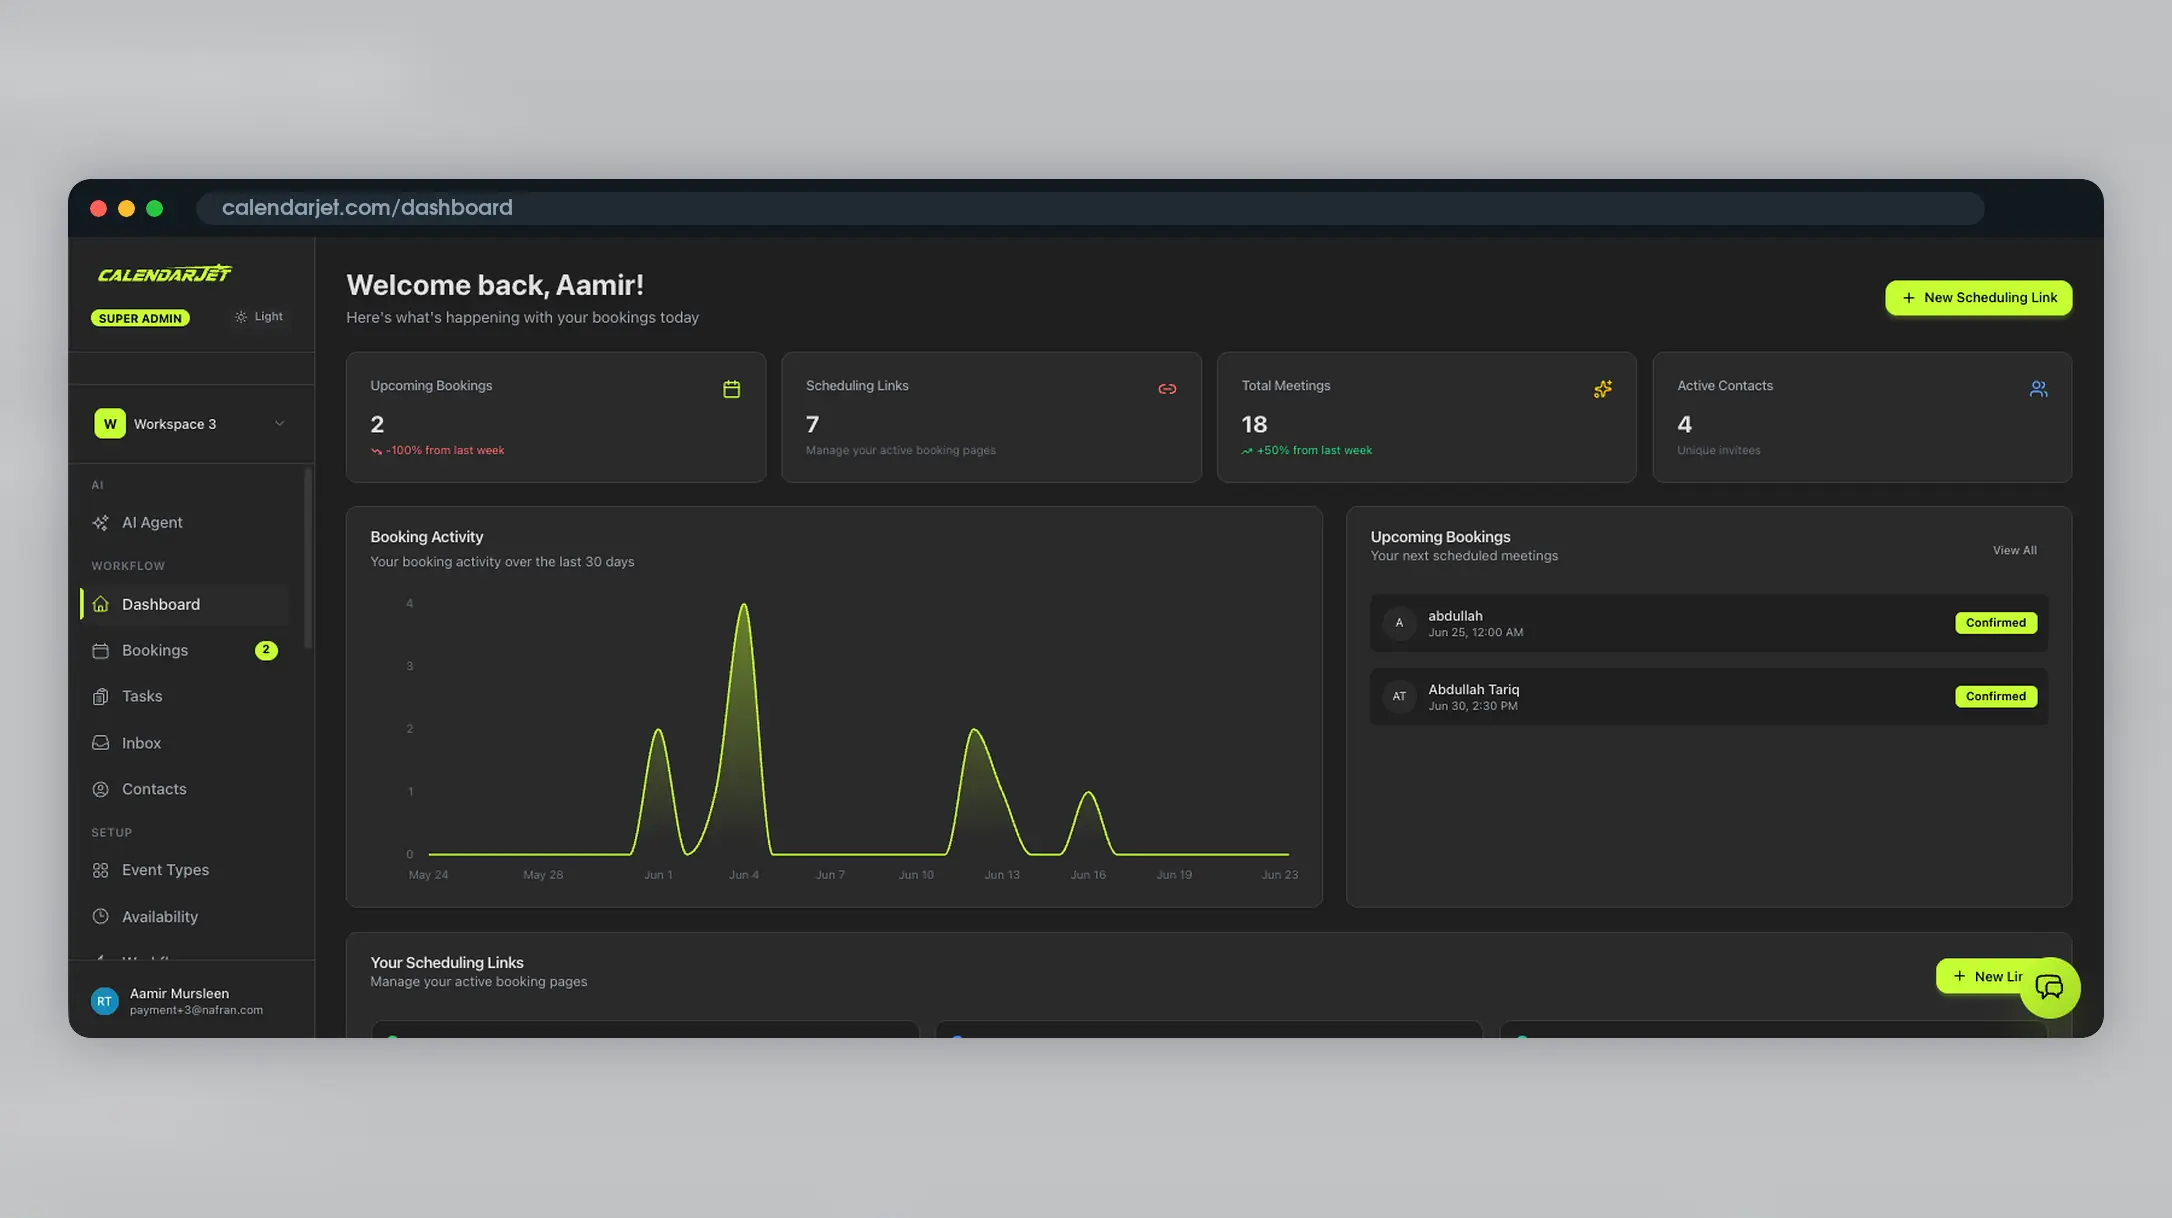Click 'Unique invitees' text

tap(1718, 450)
